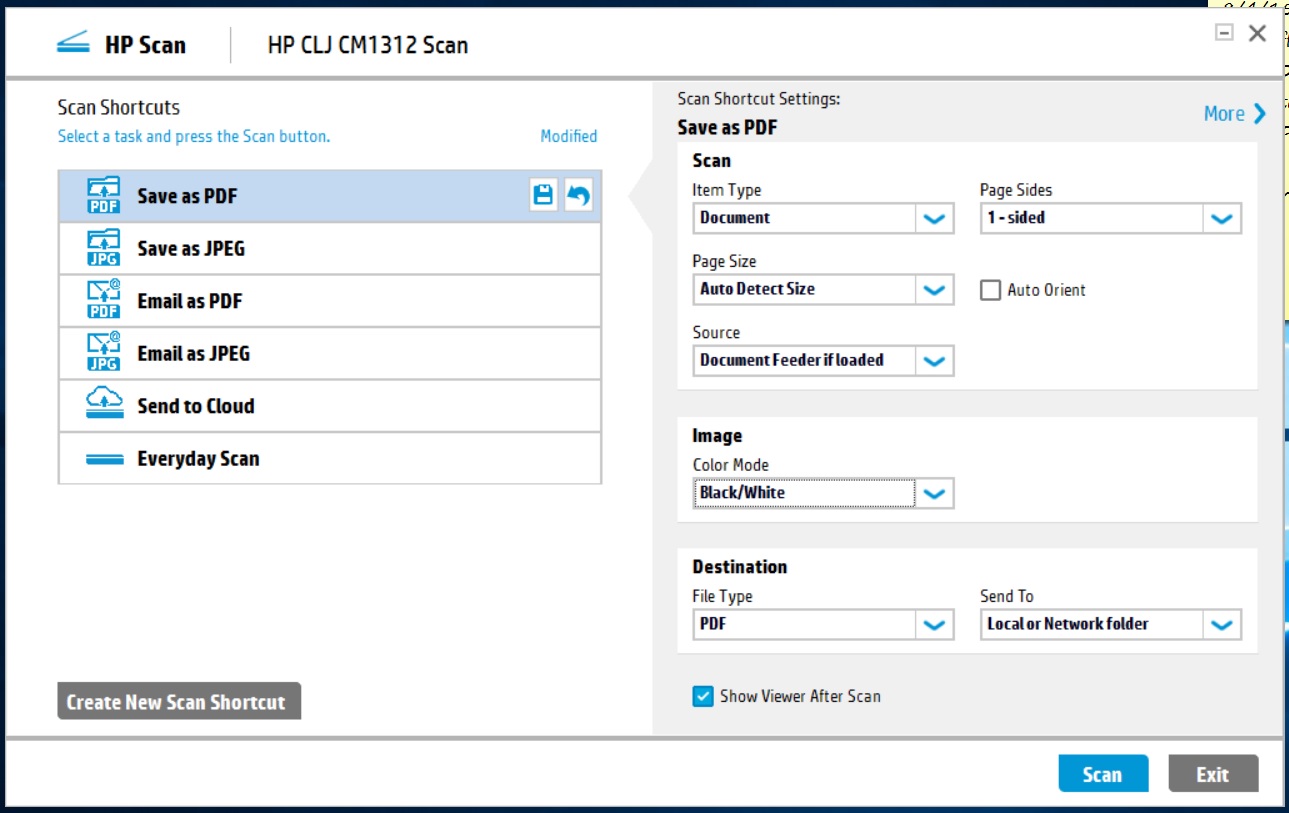Enable the Auto Orient checkbox
The width and height of the screenshot is (1289, 813).
tap(990, 290)
